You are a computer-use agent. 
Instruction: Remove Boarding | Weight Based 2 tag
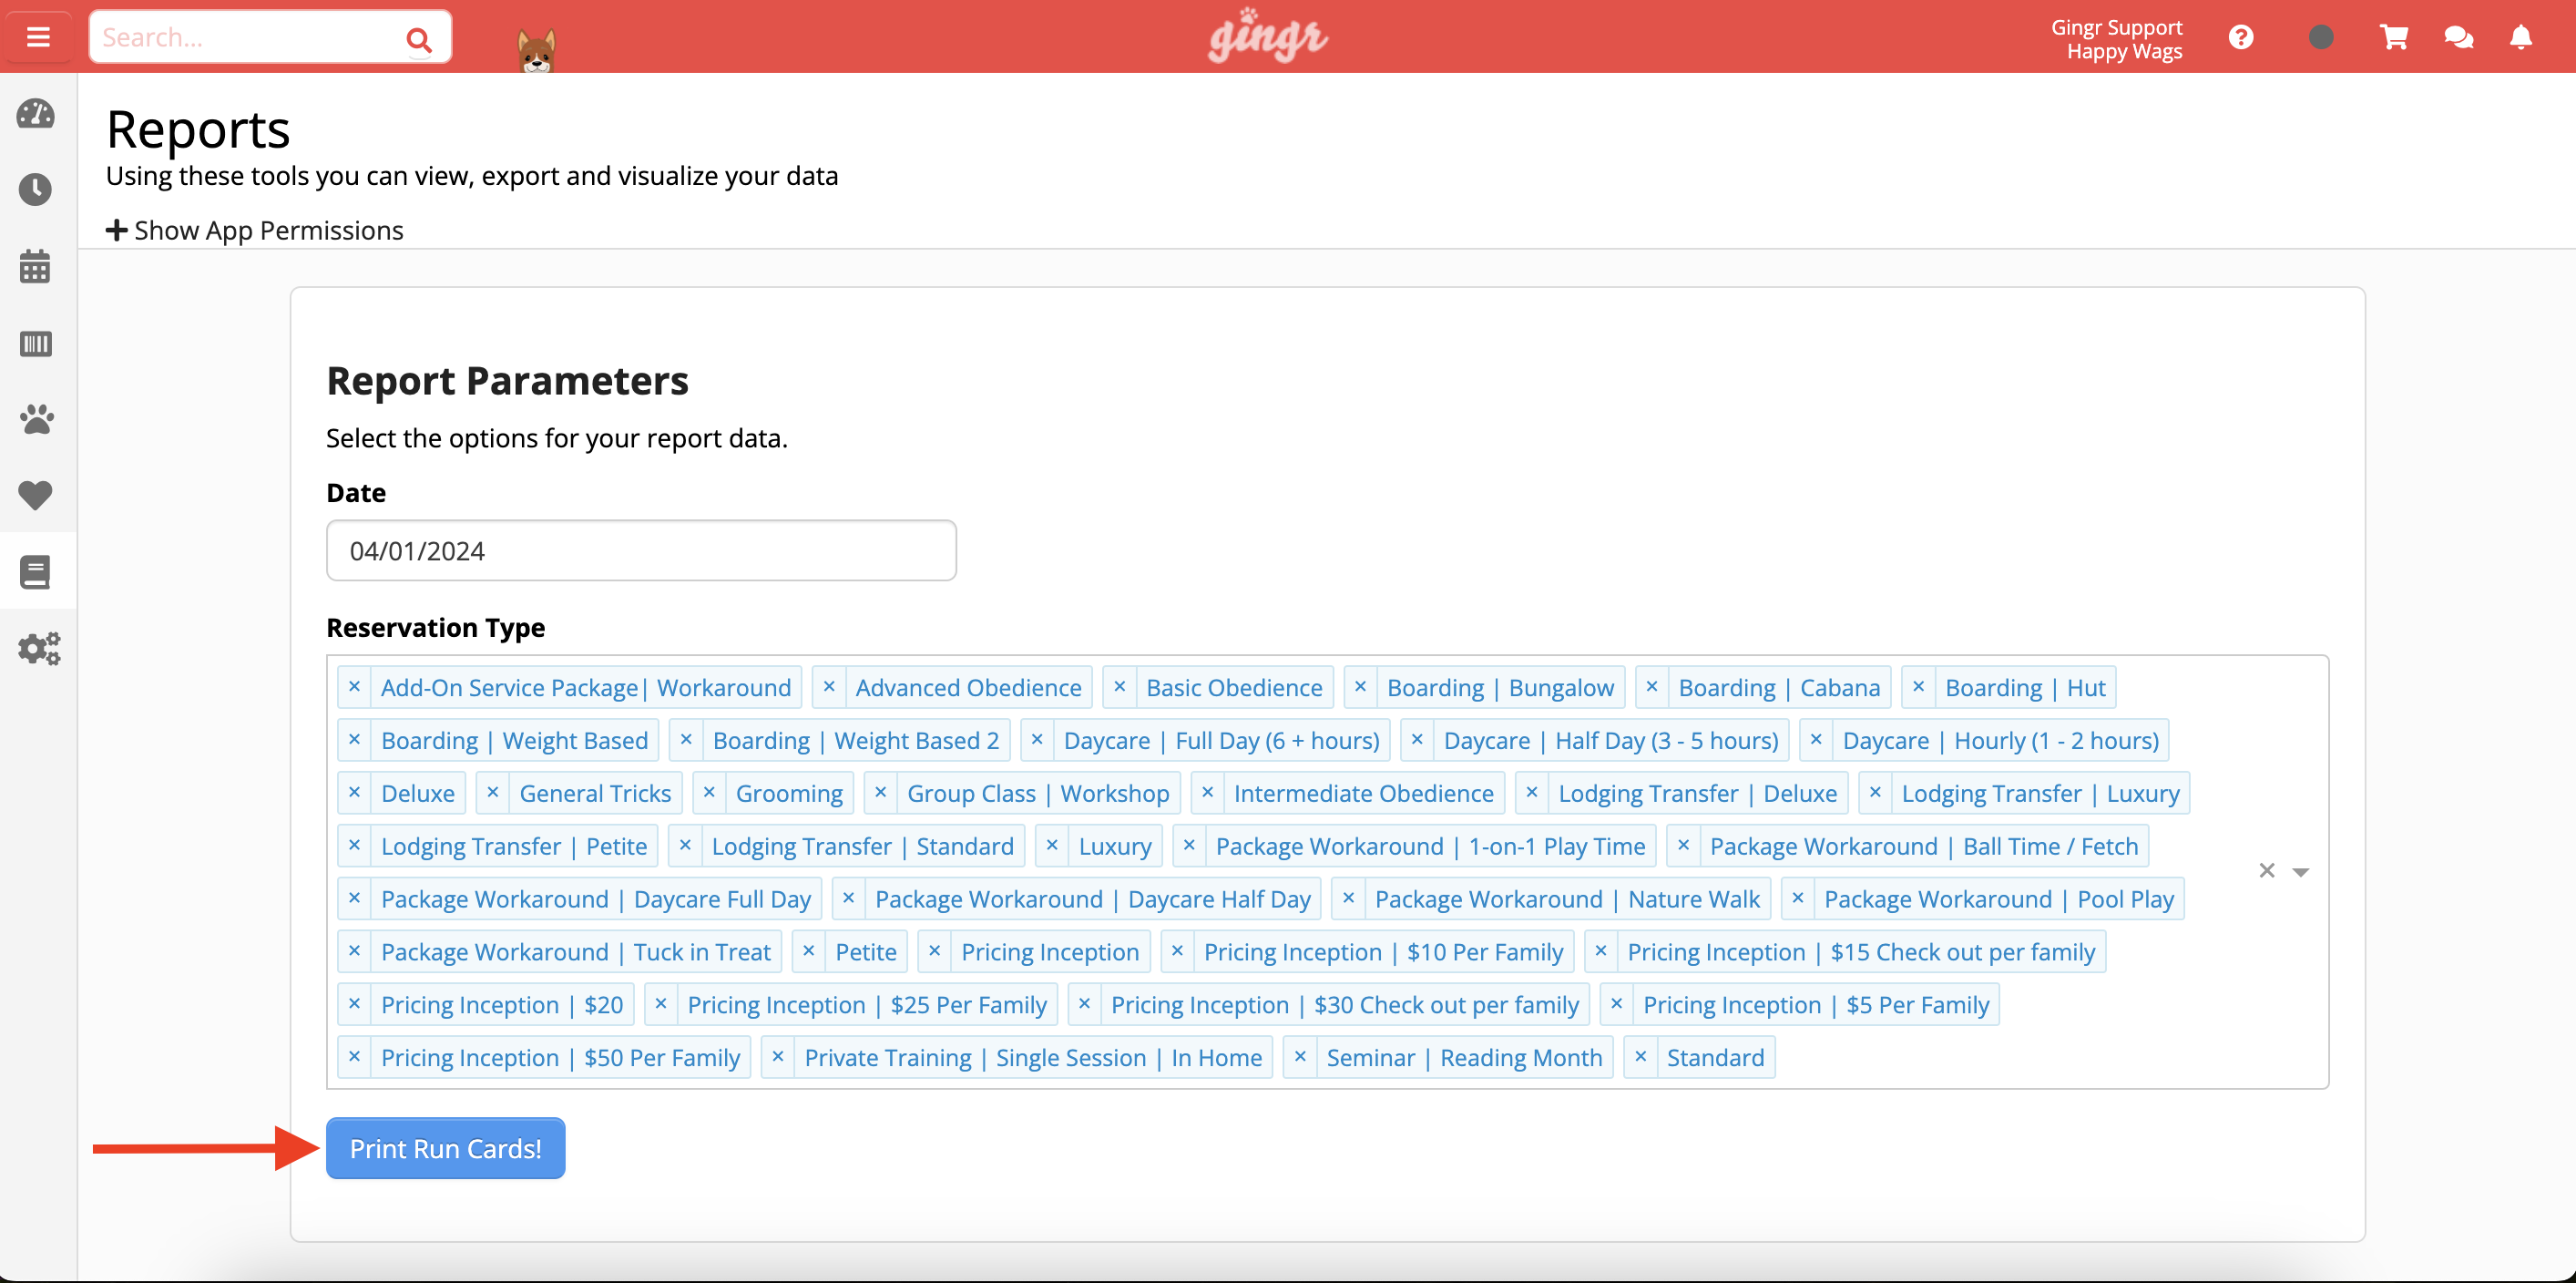686,740
